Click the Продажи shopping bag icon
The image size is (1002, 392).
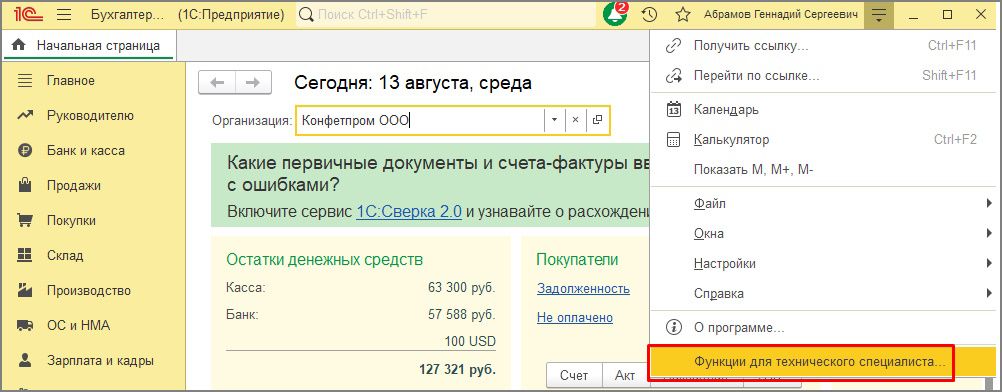pos(24,185)
